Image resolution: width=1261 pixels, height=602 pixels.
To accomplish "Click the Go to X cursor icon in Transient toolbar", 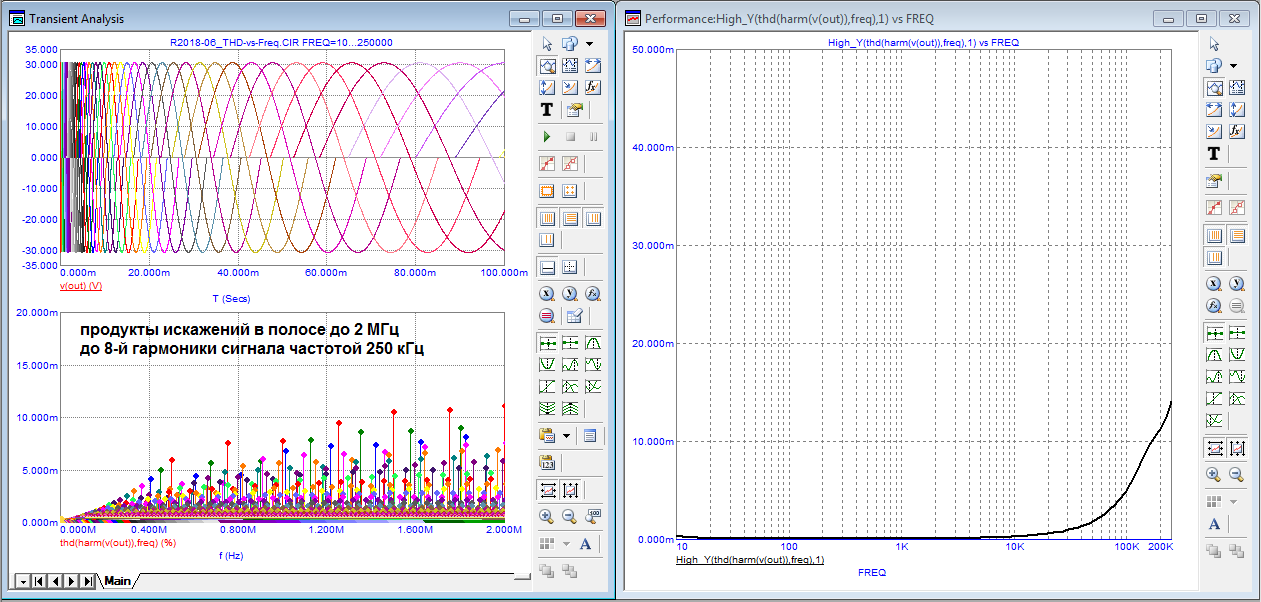I will (547, 294).
